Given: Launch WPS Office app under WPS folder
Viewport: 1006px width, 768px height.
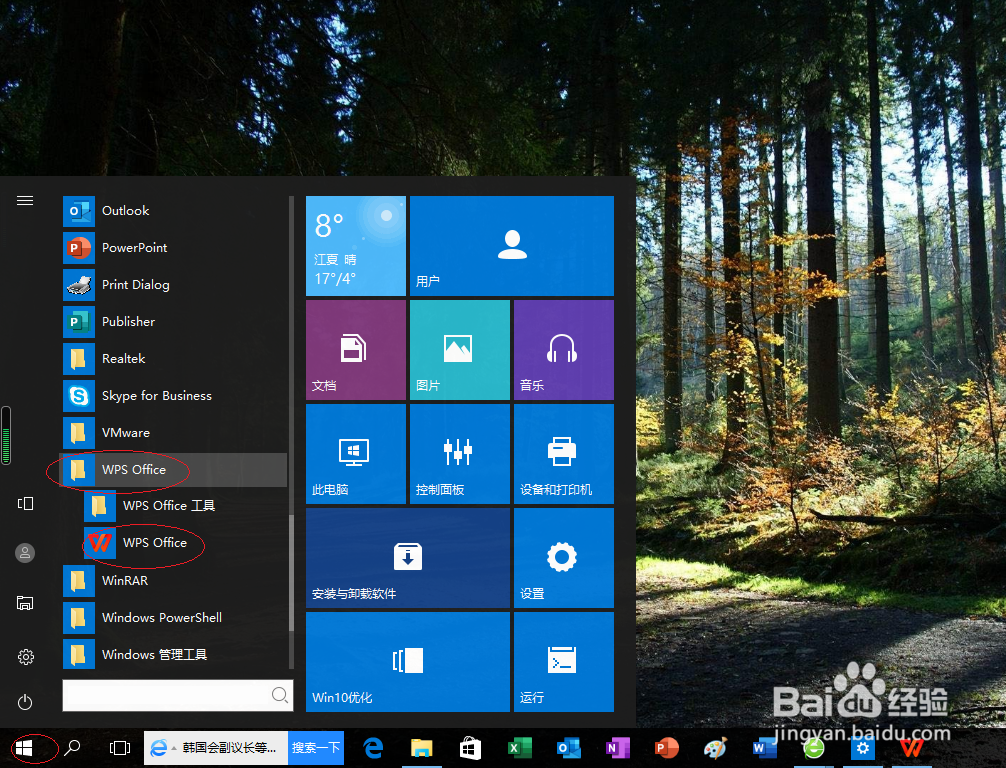Looking at the screenshot, I should point(185,543).
